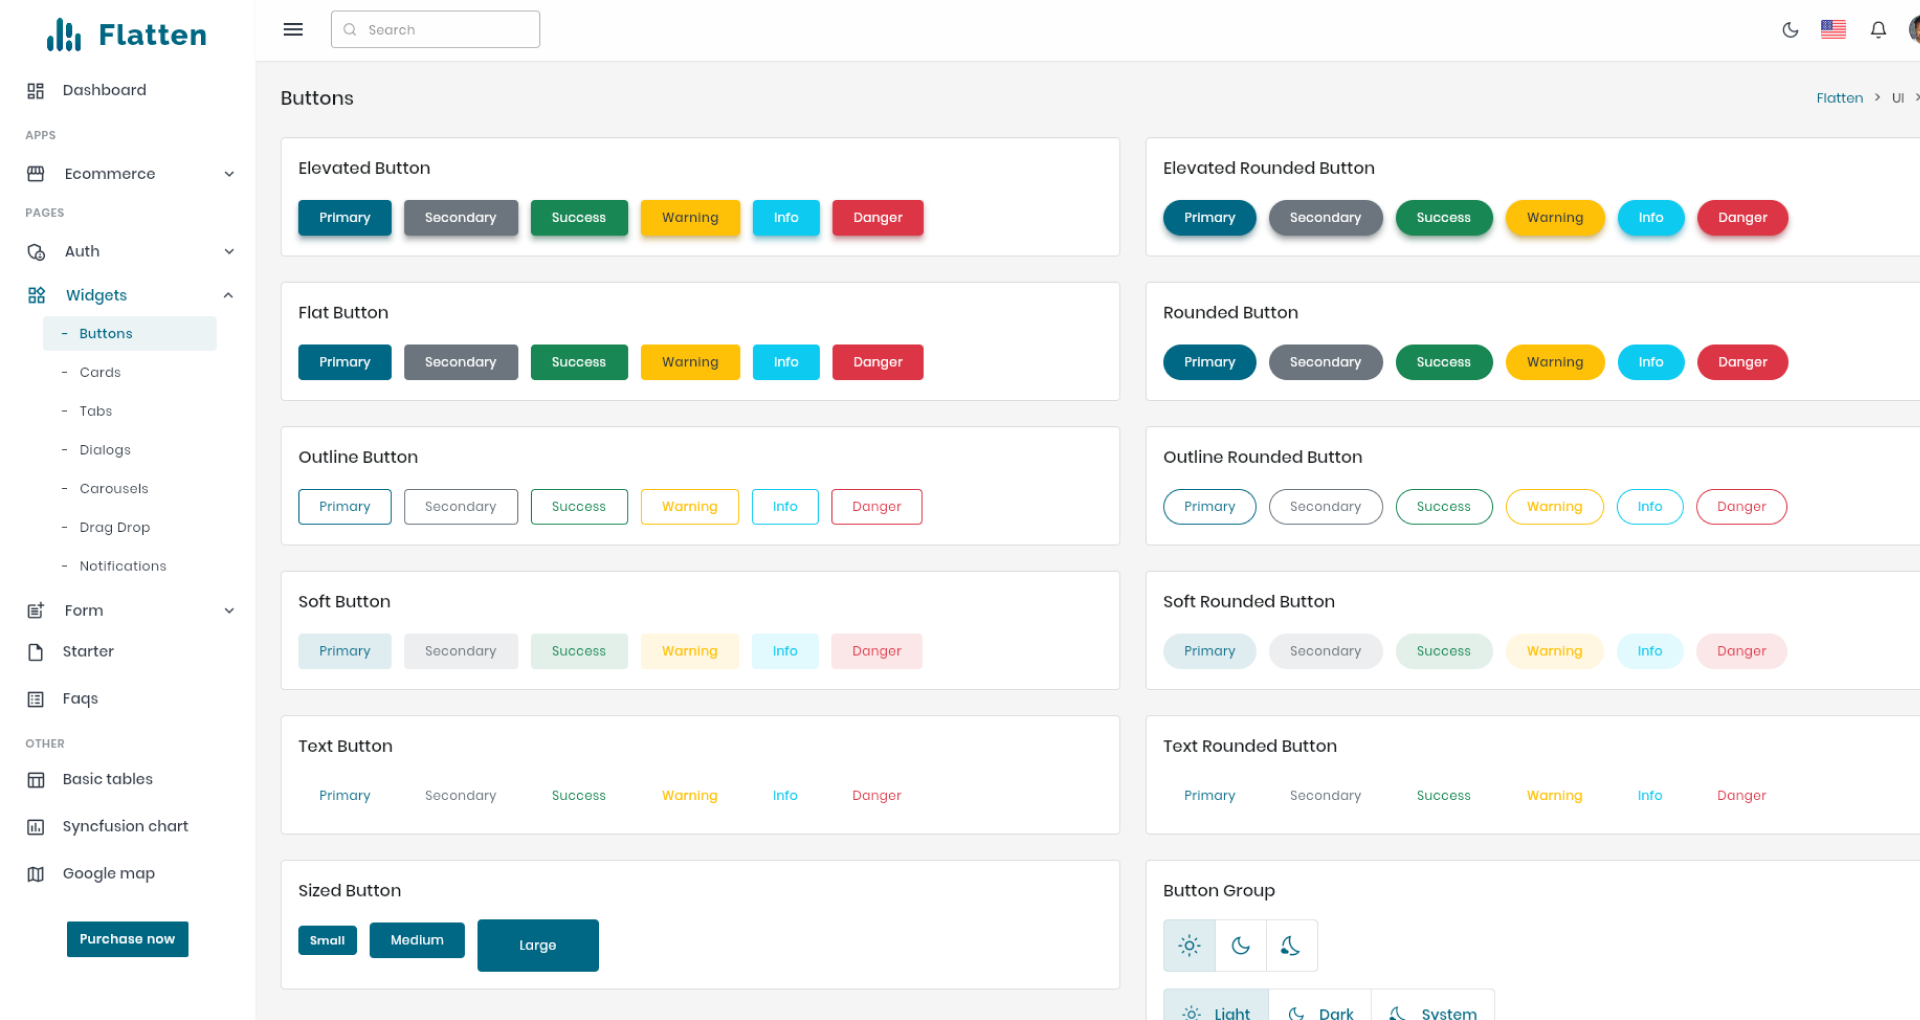Click the US flag language icon
1920x1020 pixels.
point(1833,29)
